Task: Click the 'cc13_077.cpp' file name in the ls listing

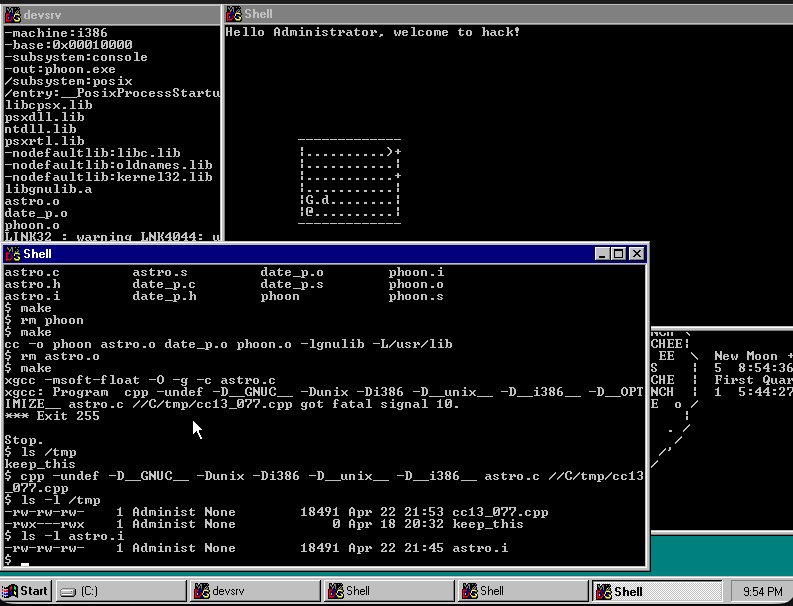Action: (500, 512)
